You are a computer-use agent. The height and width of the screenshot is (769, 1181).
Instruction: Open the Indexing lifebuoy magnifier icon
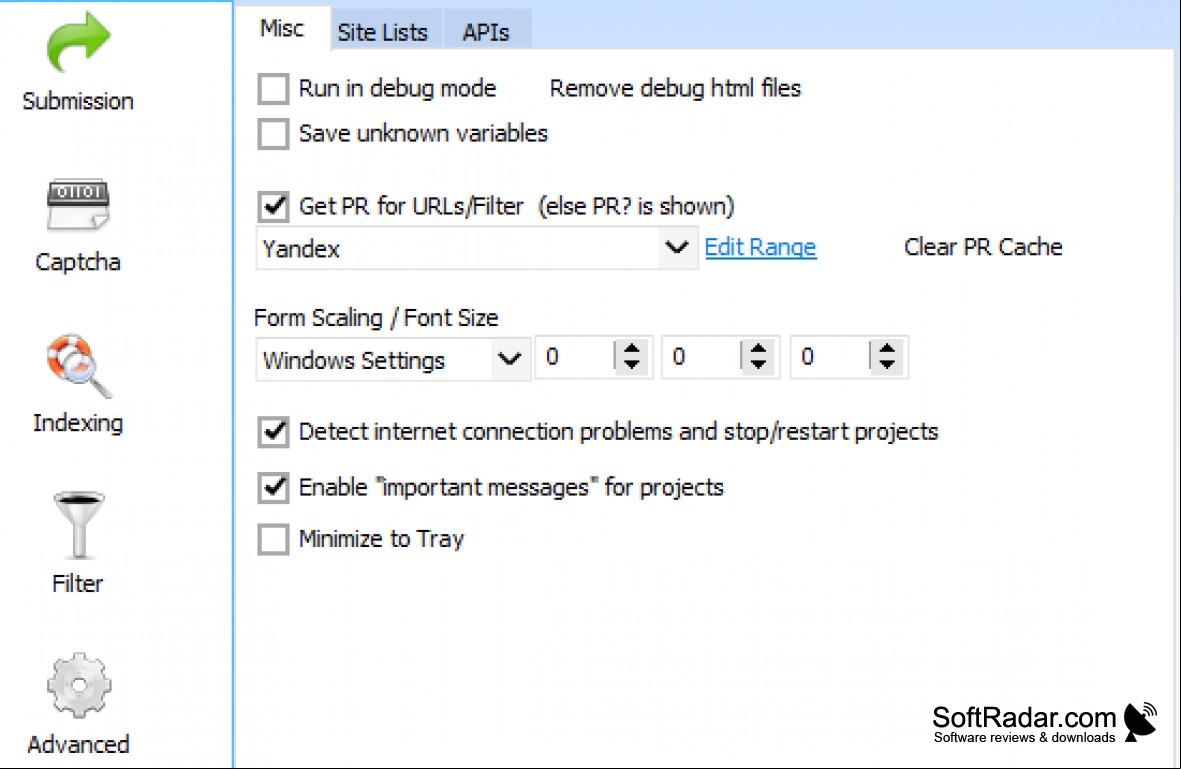tap(78, 366)
